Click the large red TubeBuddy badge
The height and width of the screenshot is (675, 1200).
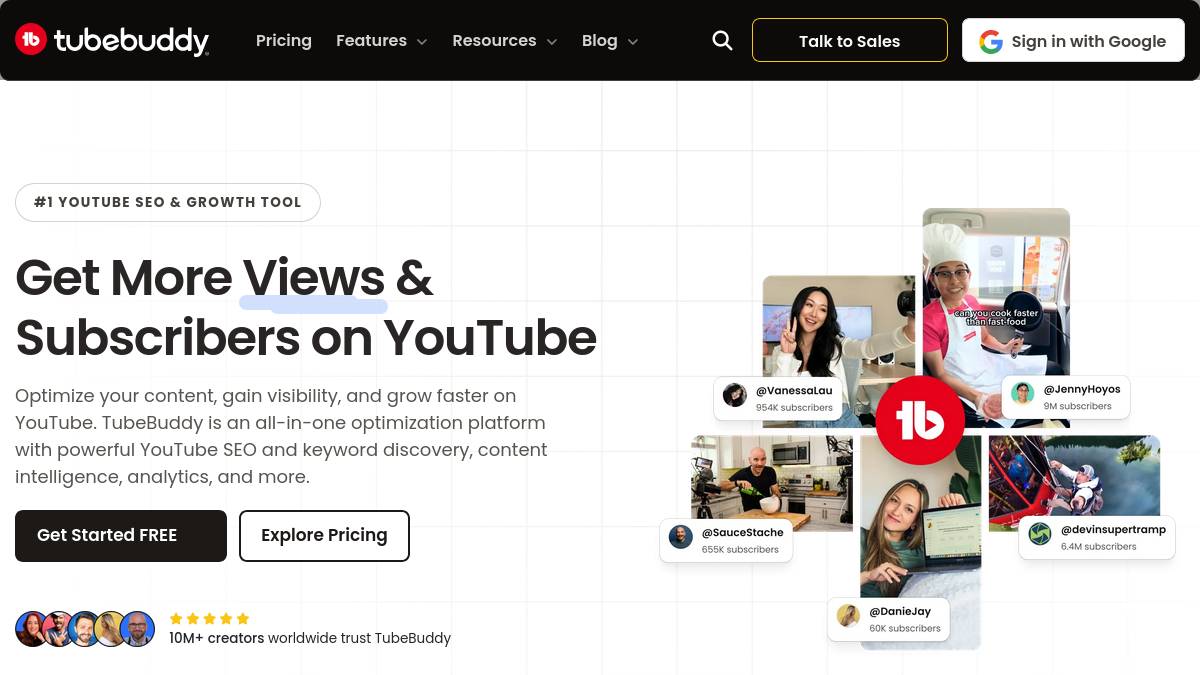pos(920,421)
